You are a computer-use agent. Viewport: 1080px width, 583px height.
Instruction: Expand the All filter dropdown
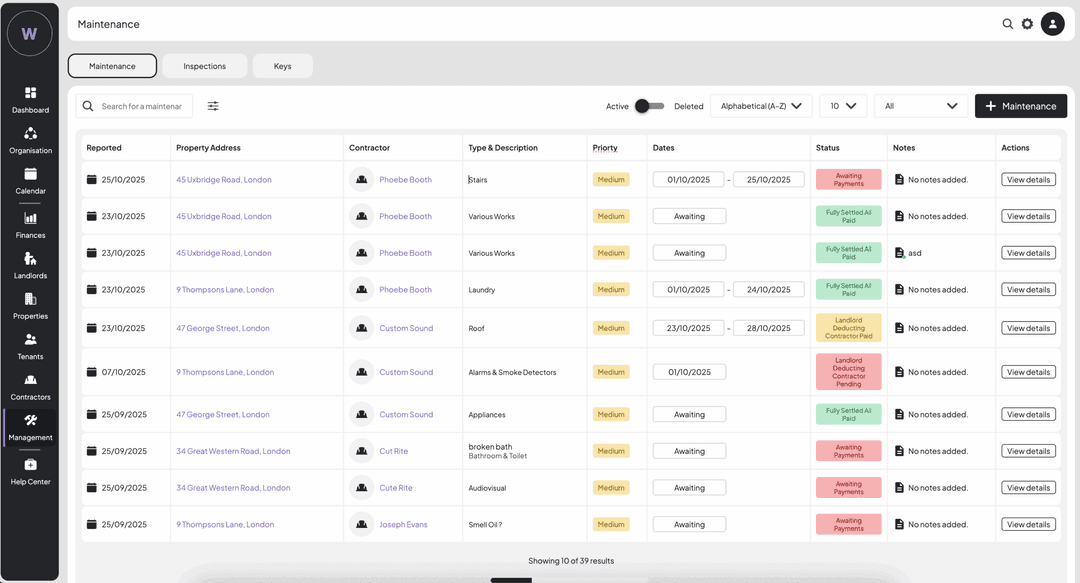[x=920, y=106]
